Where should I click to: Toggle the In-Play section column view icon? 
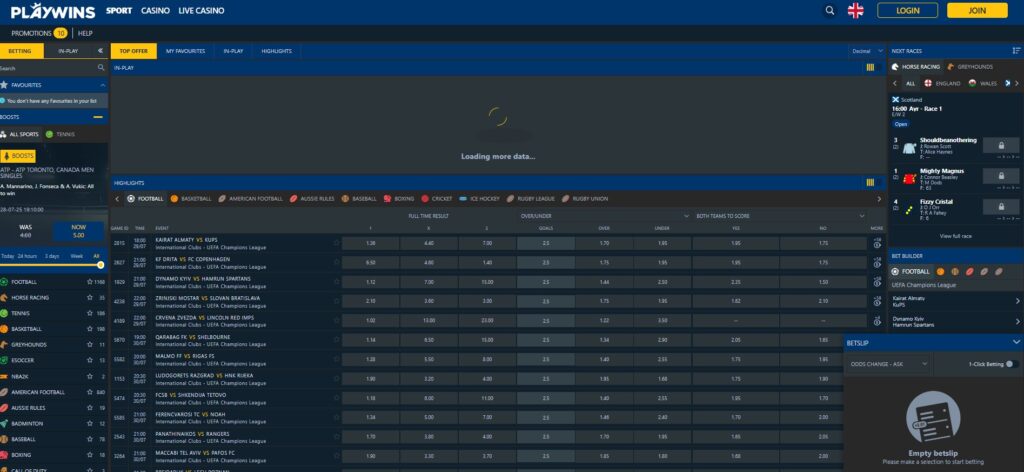click(870, 67)
